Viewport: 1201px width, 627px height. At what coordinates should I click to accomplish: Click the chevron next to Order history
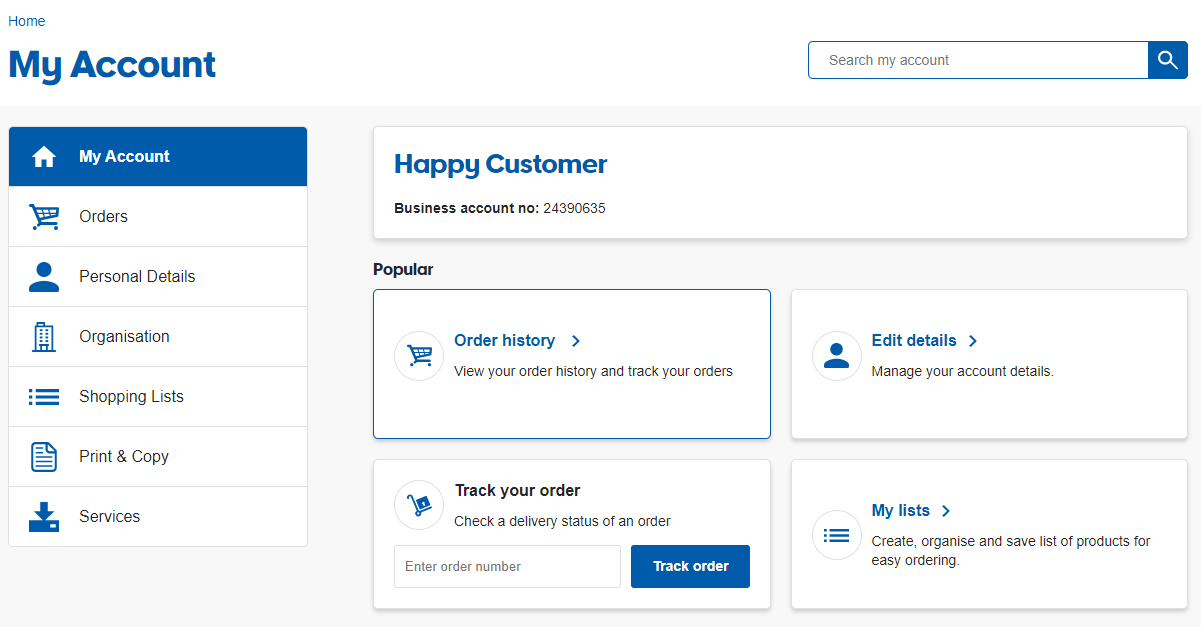(576, 341)
